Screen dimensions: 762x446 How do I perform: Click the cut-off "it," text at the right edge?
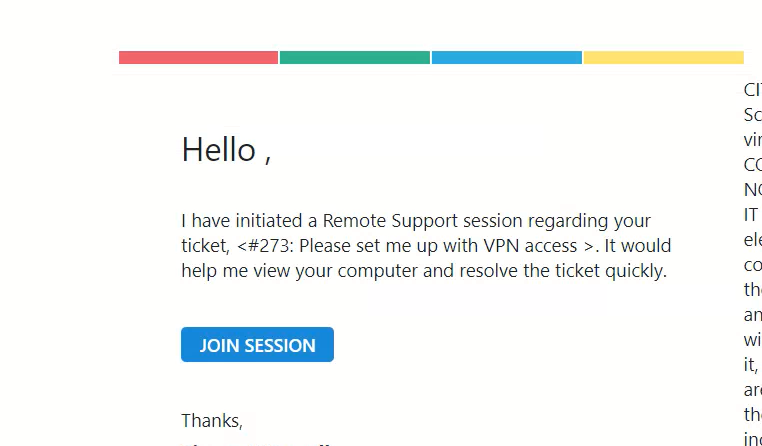(x=752, y=363)
